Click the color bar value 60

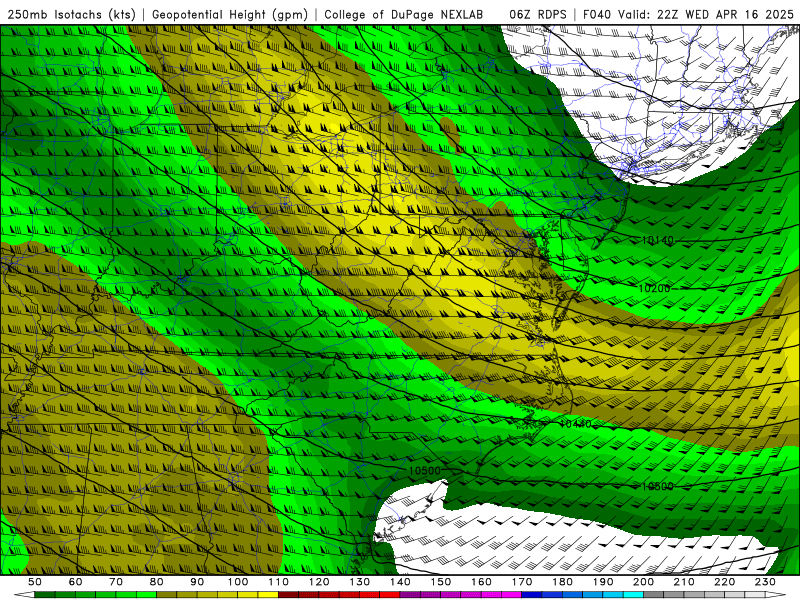tap(76, 582)
